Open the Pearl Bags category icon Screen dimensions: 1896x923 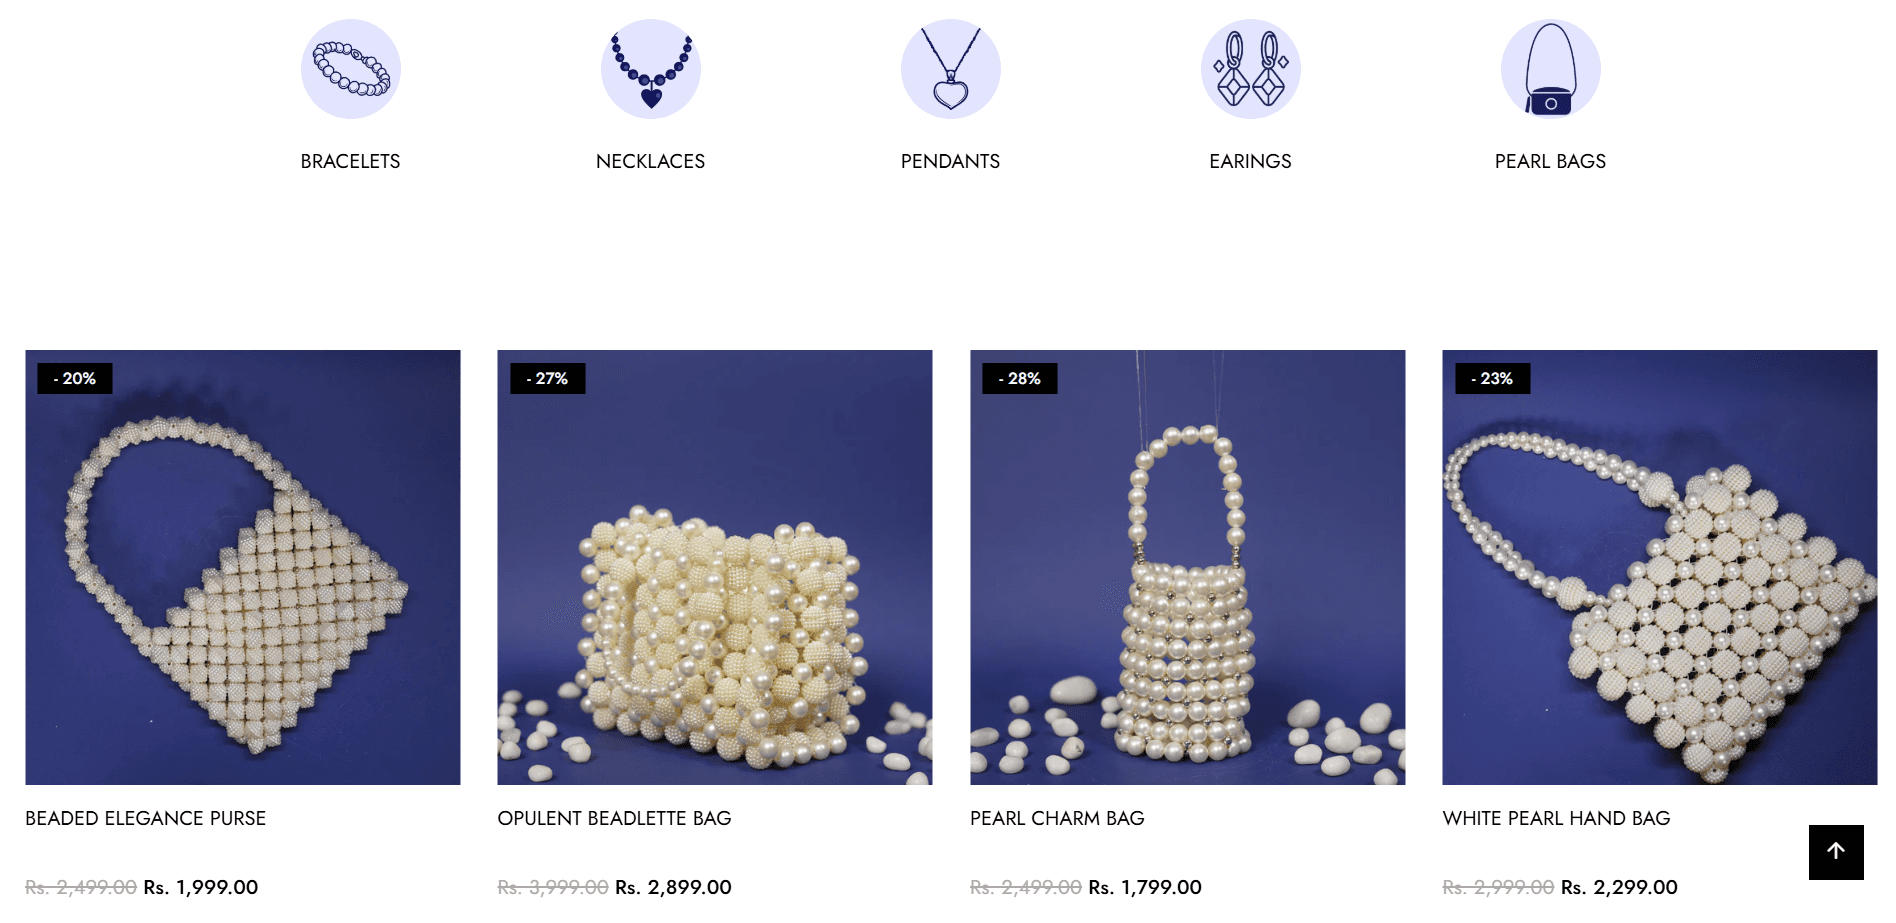(1551, 69)
